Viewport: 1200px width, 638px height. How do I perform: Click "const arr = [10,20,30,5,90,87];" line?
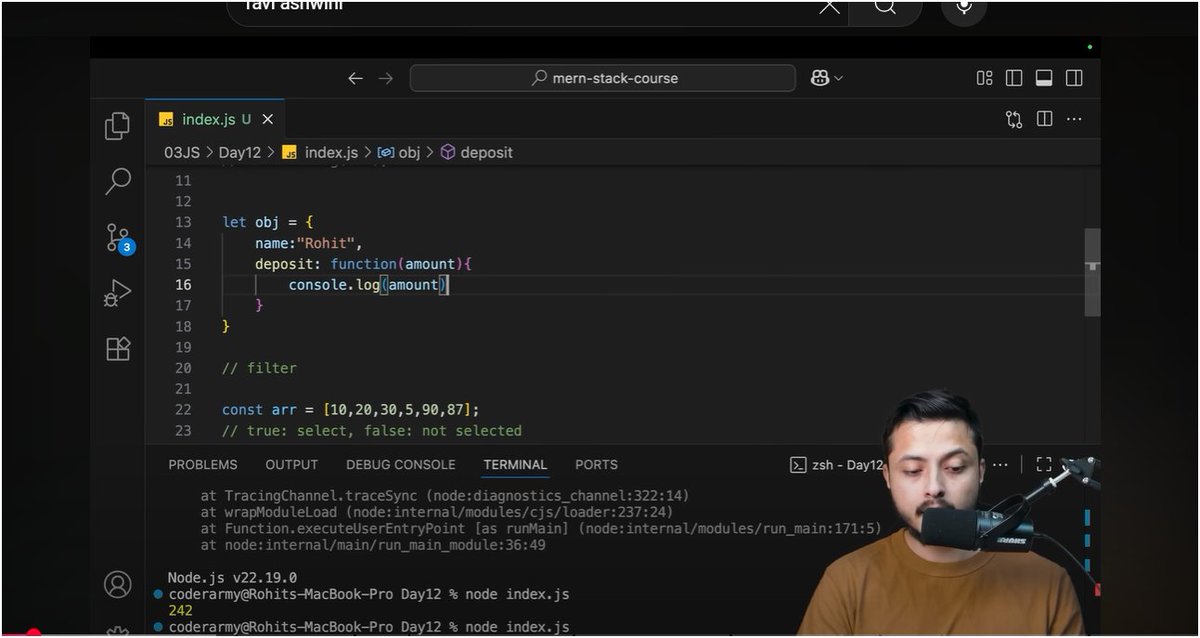[x=351, y=410]
